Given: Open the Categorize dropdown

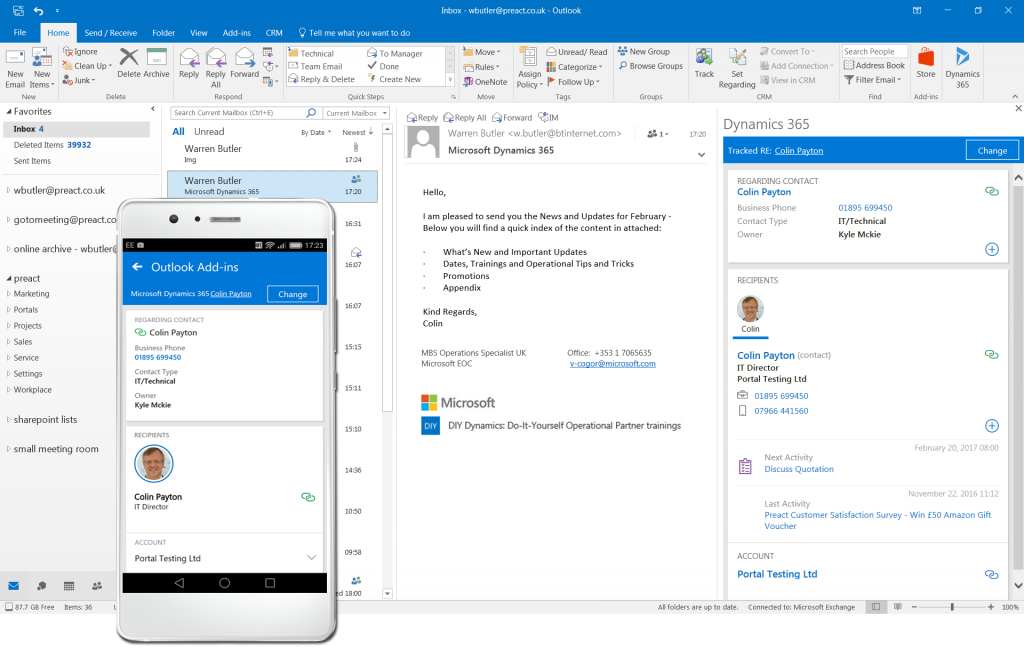Looking at the screenshot, I should (574, 67).
